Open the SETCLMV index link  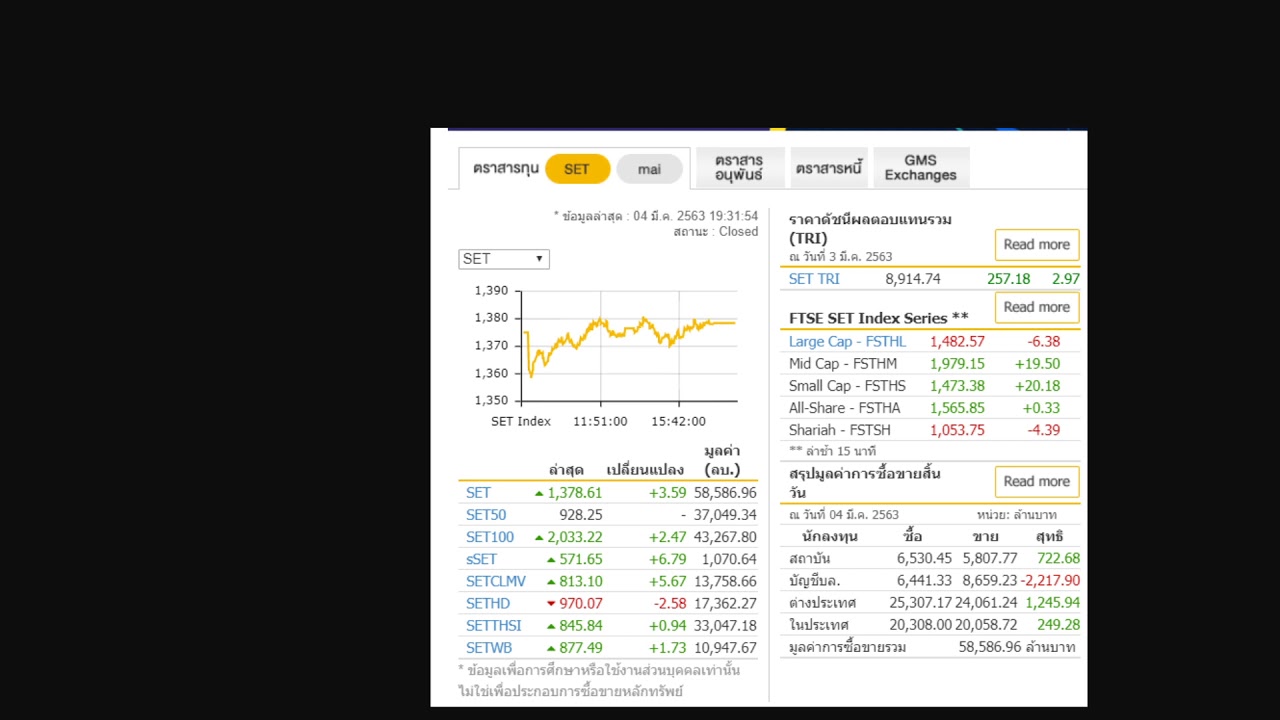[496, 581]
